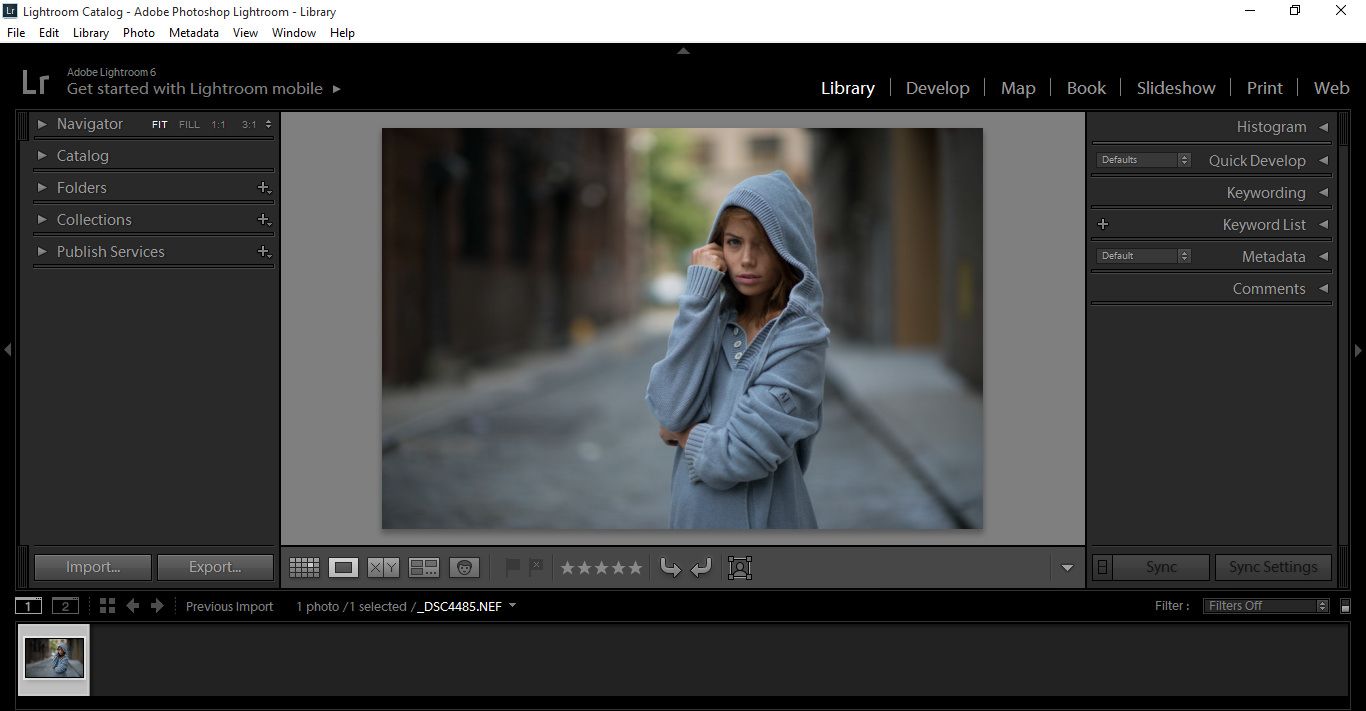The image size is (1366, 711).
Task: Expand the Folders panel
Action: tap(42, 188)
